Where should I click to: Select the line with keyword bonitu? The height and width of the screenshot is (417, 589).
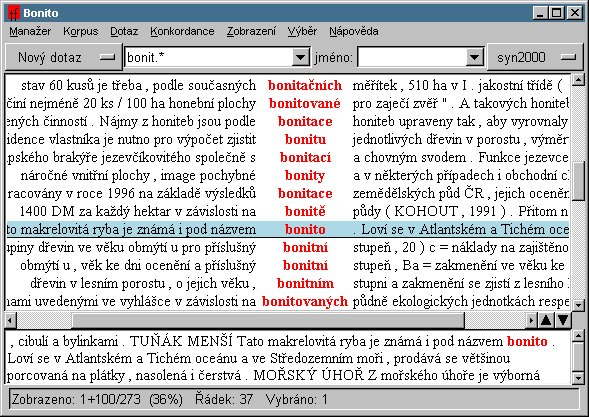pos(288,139)
